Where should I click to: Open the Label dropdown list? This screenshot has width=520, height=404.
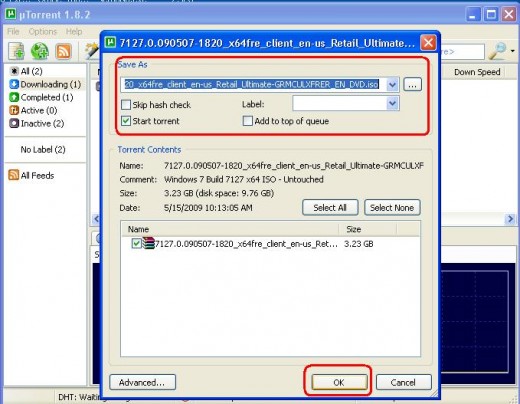point(392,103)
